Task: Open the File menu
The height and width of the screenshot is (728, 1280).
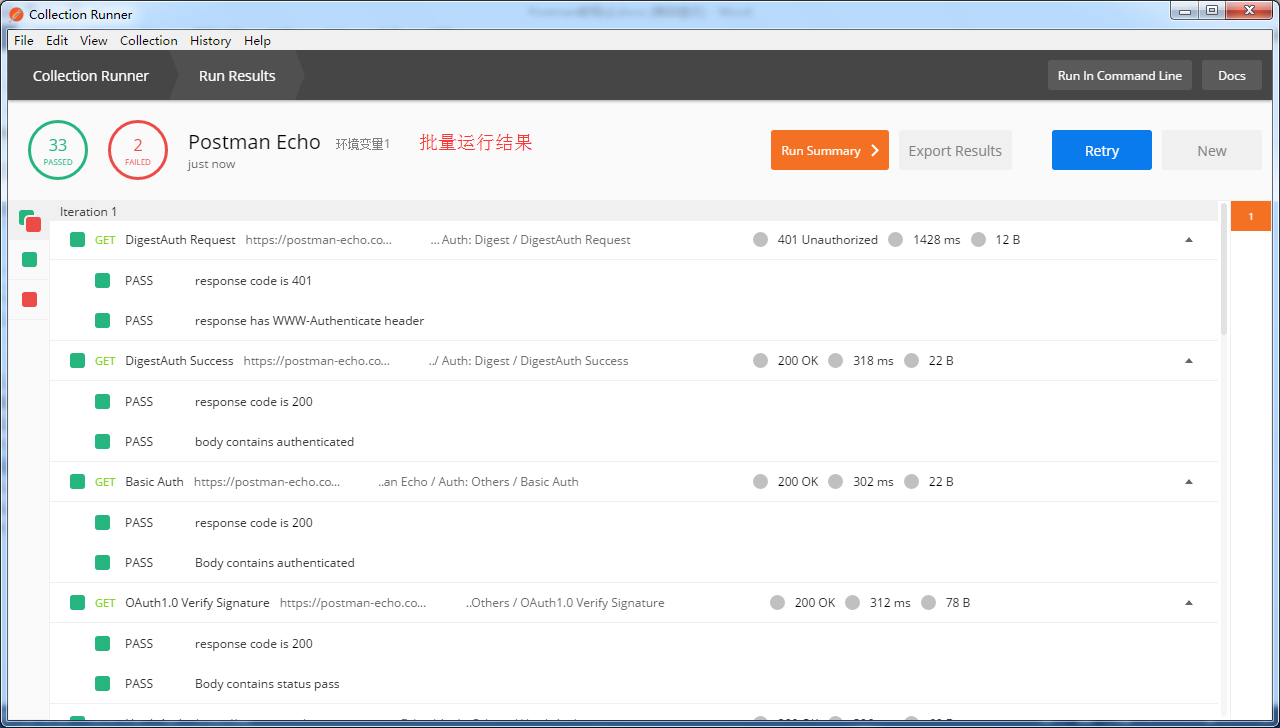Action: coord(24,41)
